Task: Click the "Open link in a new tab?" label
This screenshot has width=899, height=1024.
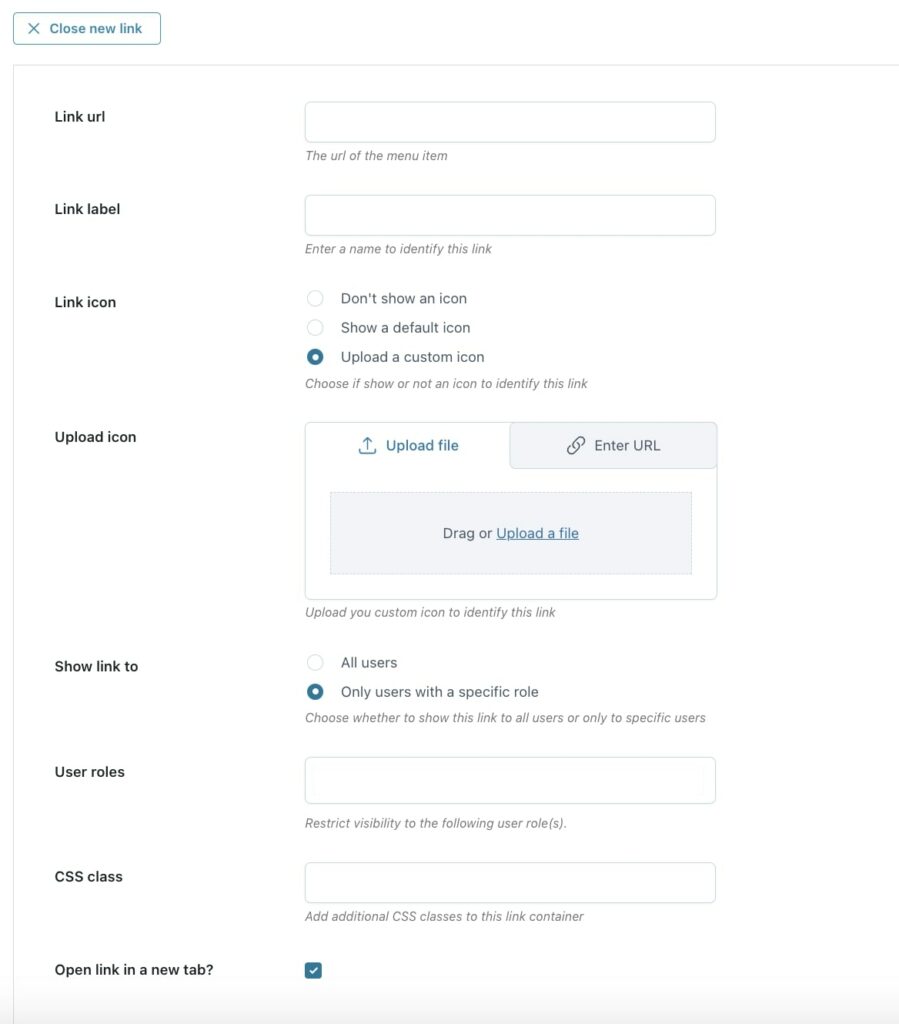Action: [x=134, y=970]
